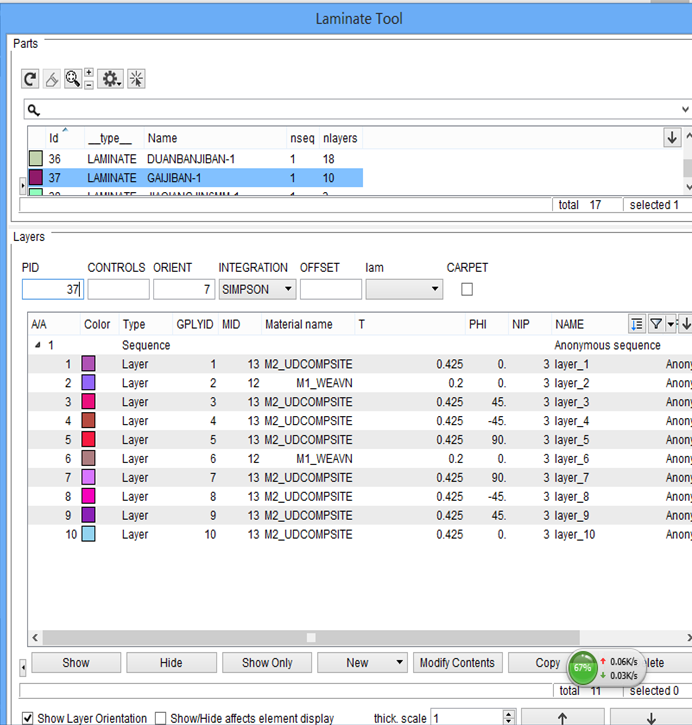Click the down arrow icon in Parts header
692x725 pixels.
672,137
